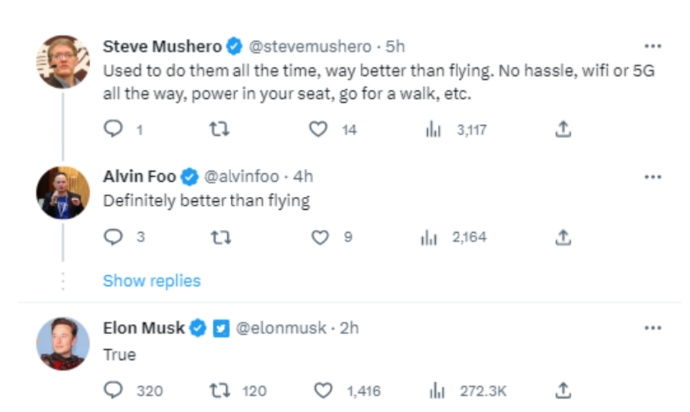
Task: Like Steve Mushero's tweet
Action: coord(319,129)
